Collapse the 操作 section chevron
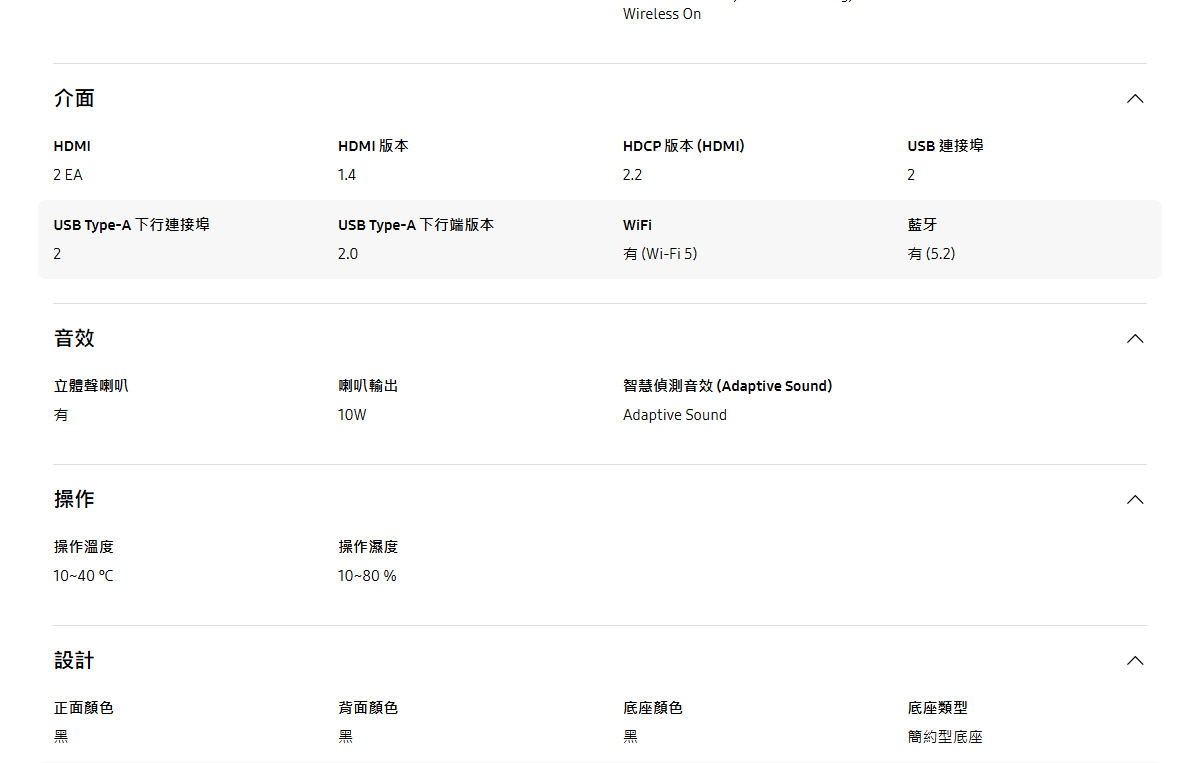The height and width of the screenshot is (763, 1200). [1135, 499]
